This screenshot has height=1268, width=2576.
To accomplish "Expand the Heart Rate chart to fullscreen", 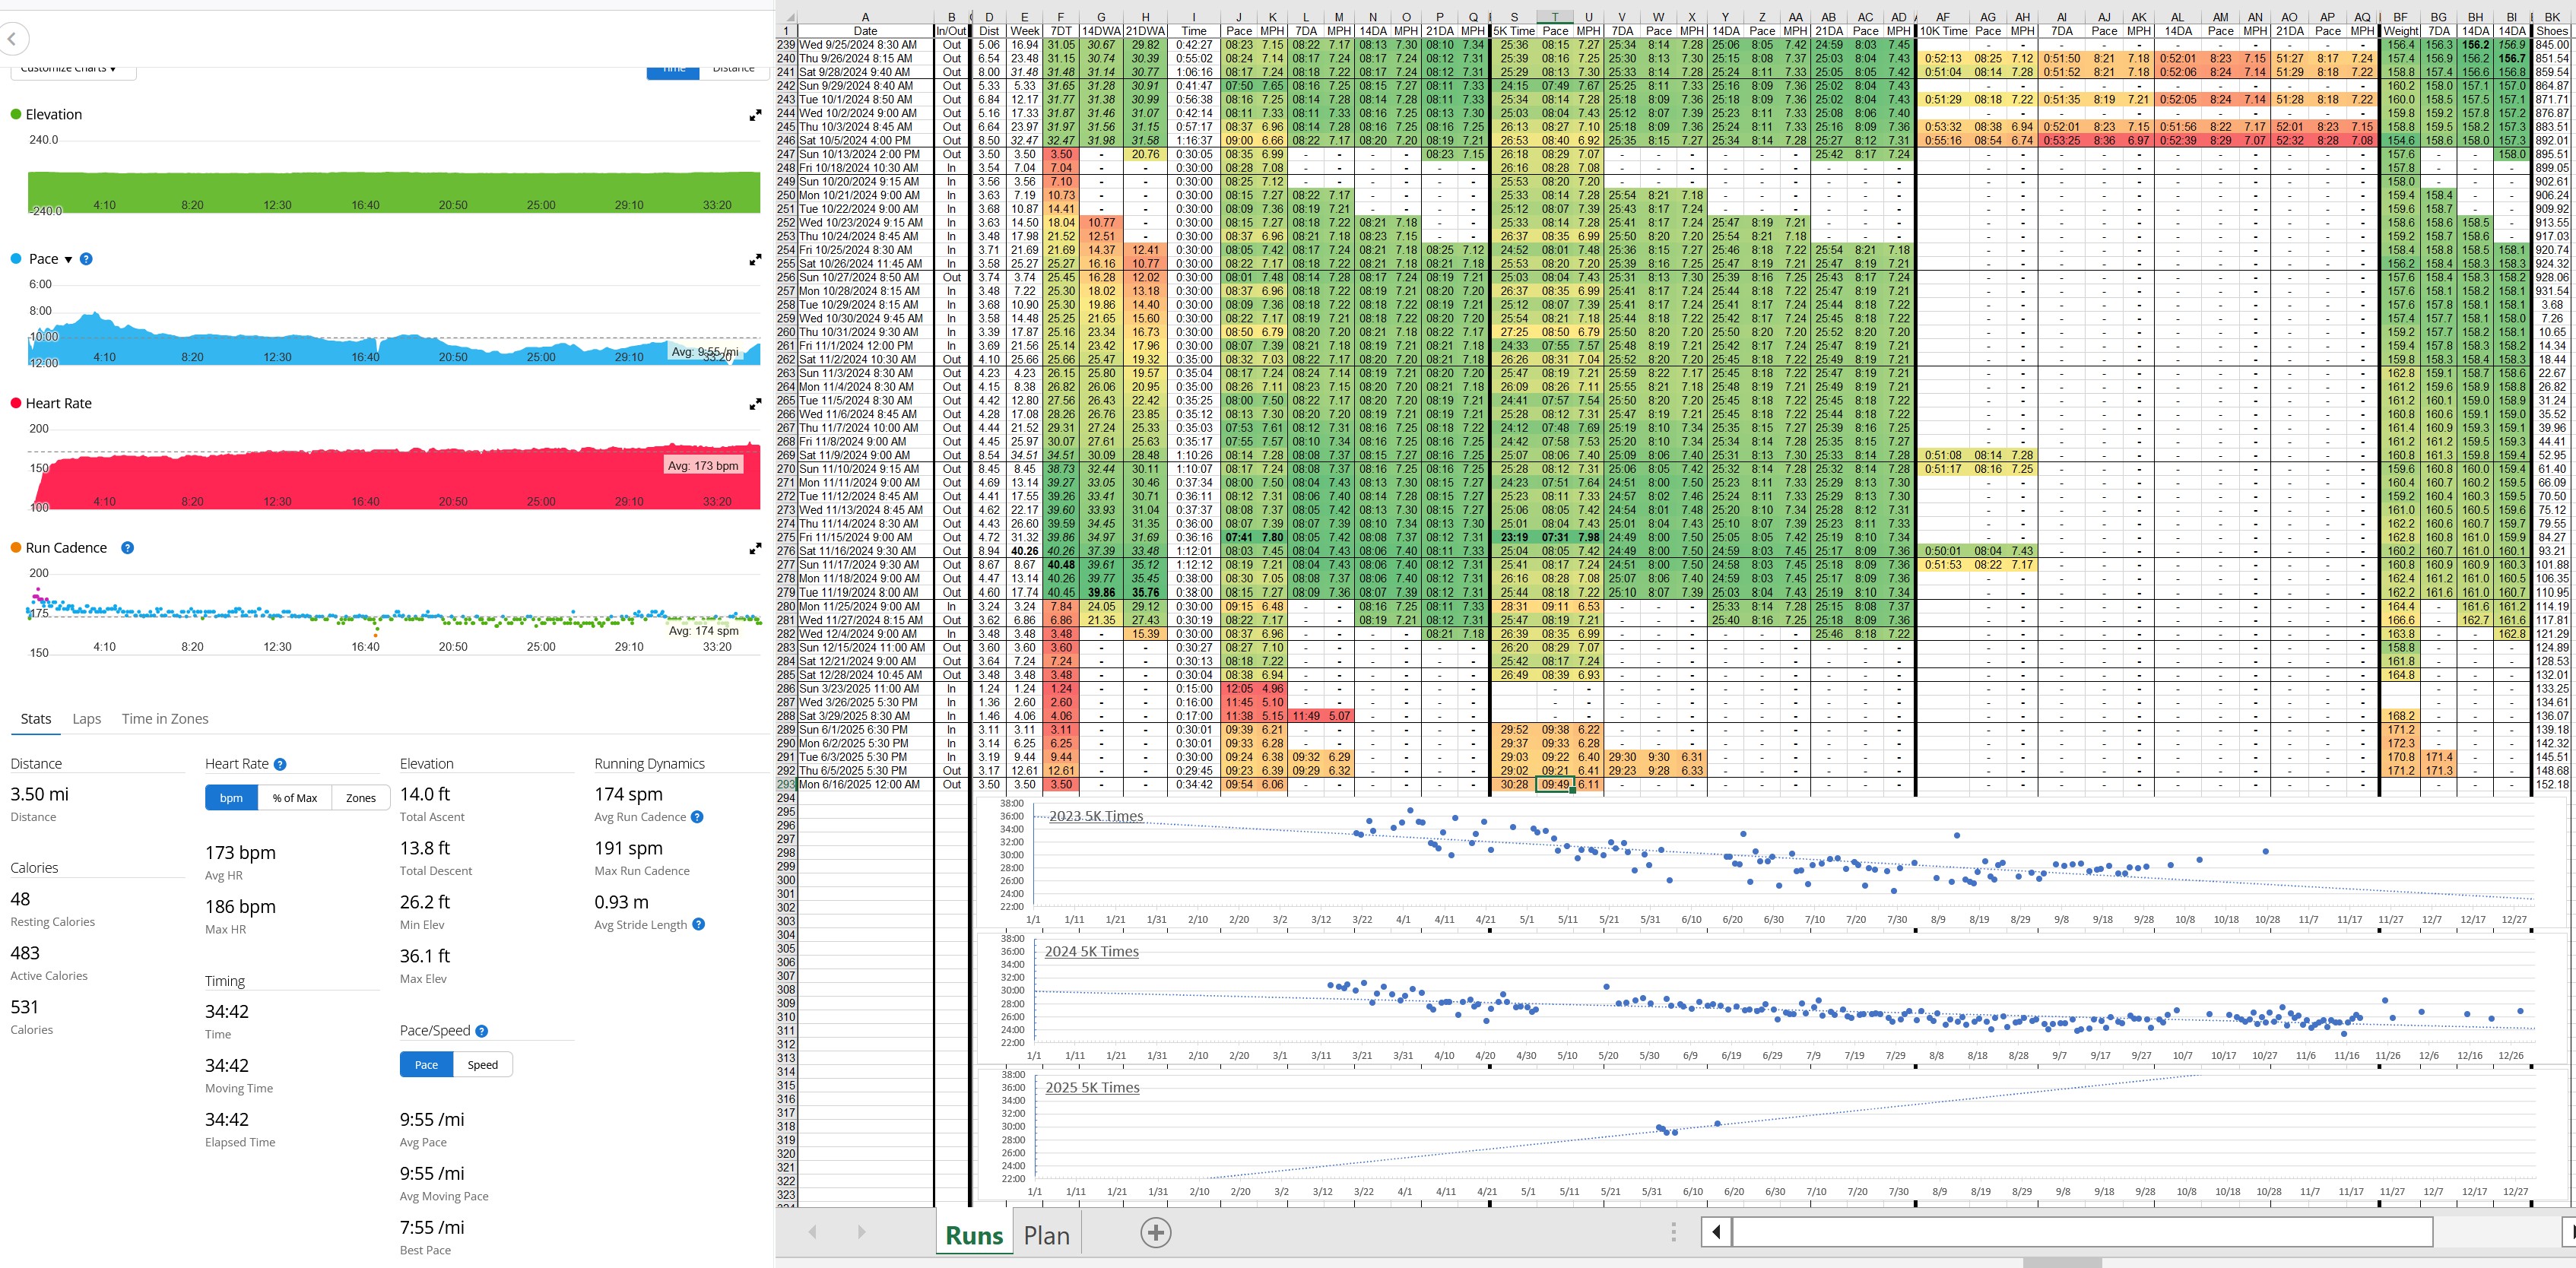I will (755, 405).
